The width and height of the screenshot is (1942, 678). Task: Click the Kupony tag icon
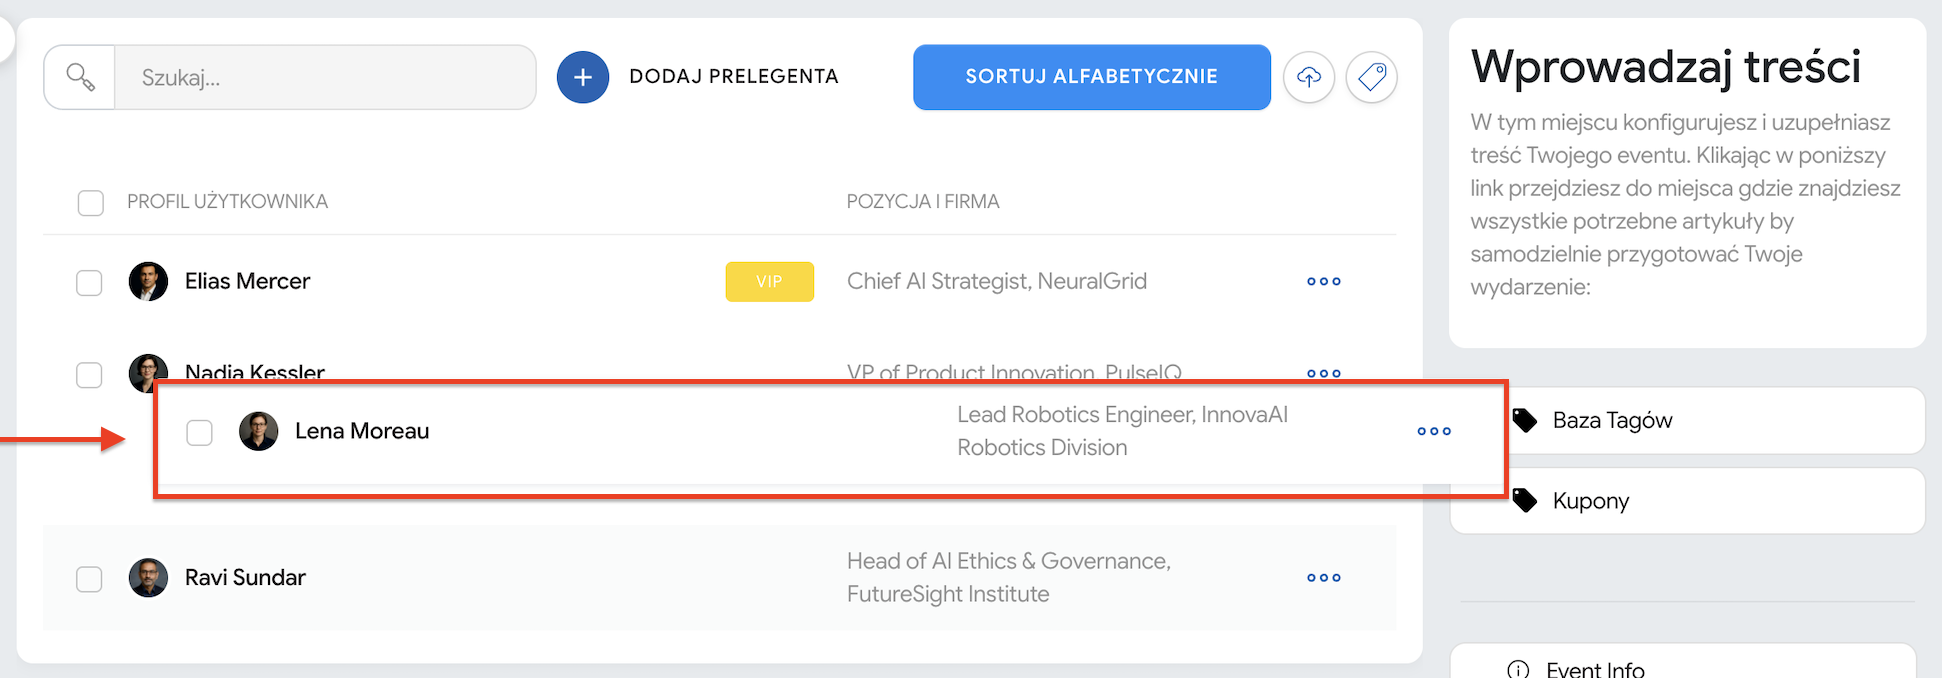[1525, 500]
